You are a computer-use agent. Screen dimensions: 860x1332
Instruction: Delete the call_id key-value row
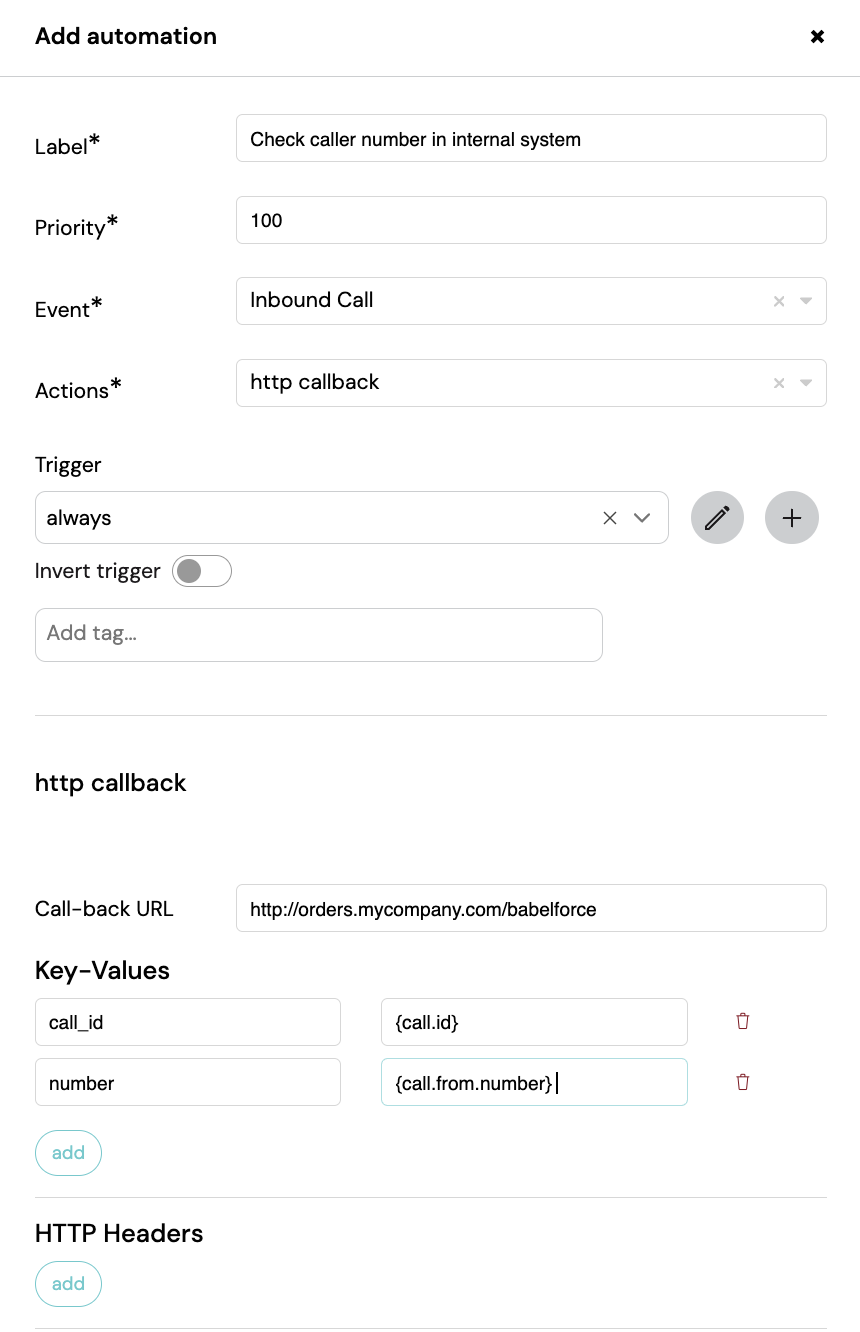[743, 1021]
